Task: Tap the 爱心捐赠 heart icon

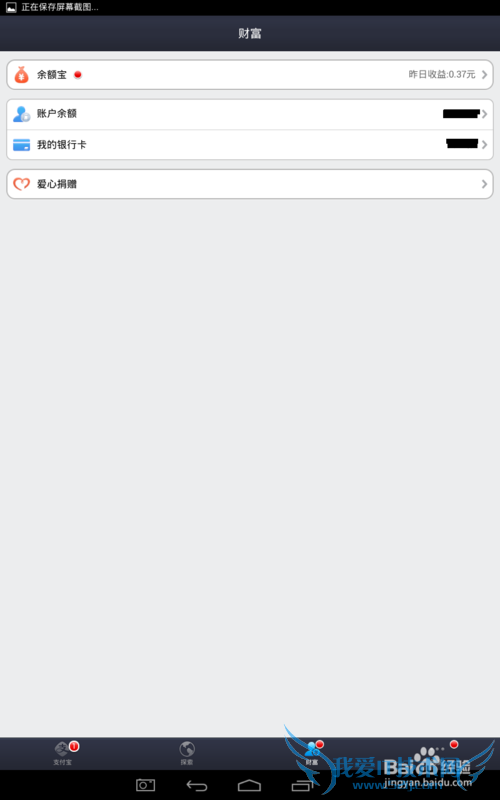Action: click(x=21, y=184)
